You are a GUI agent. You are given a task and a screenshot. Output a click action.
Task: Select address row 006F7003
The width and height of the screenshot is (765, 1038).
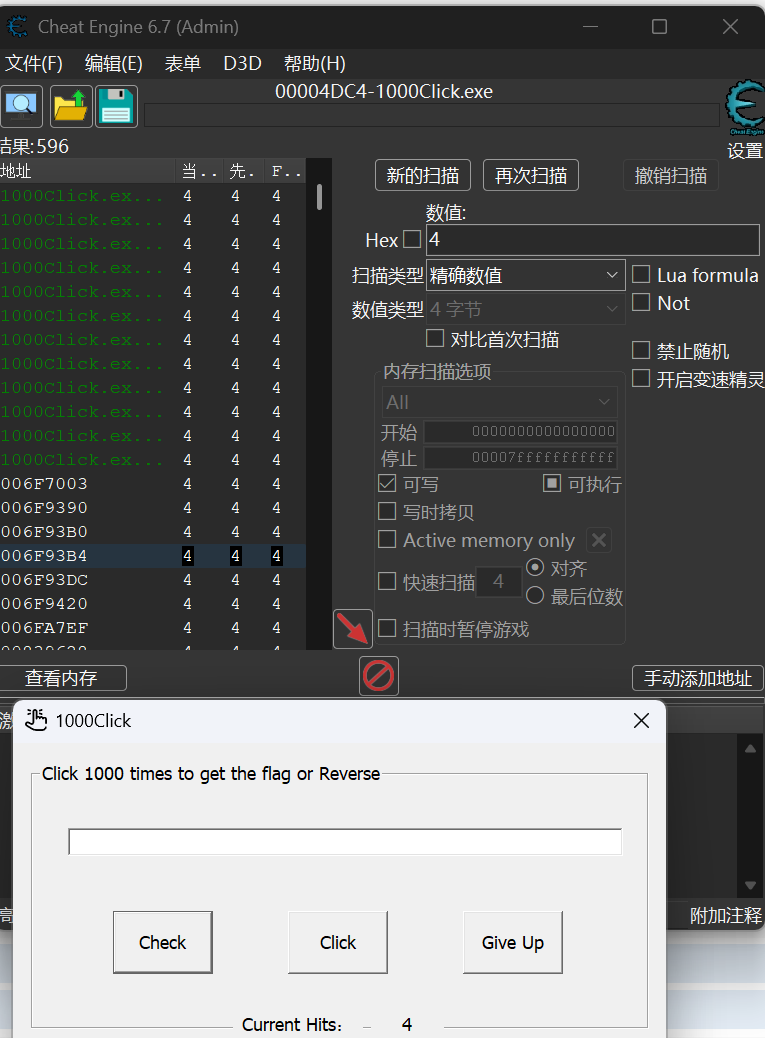pos(153,484)
